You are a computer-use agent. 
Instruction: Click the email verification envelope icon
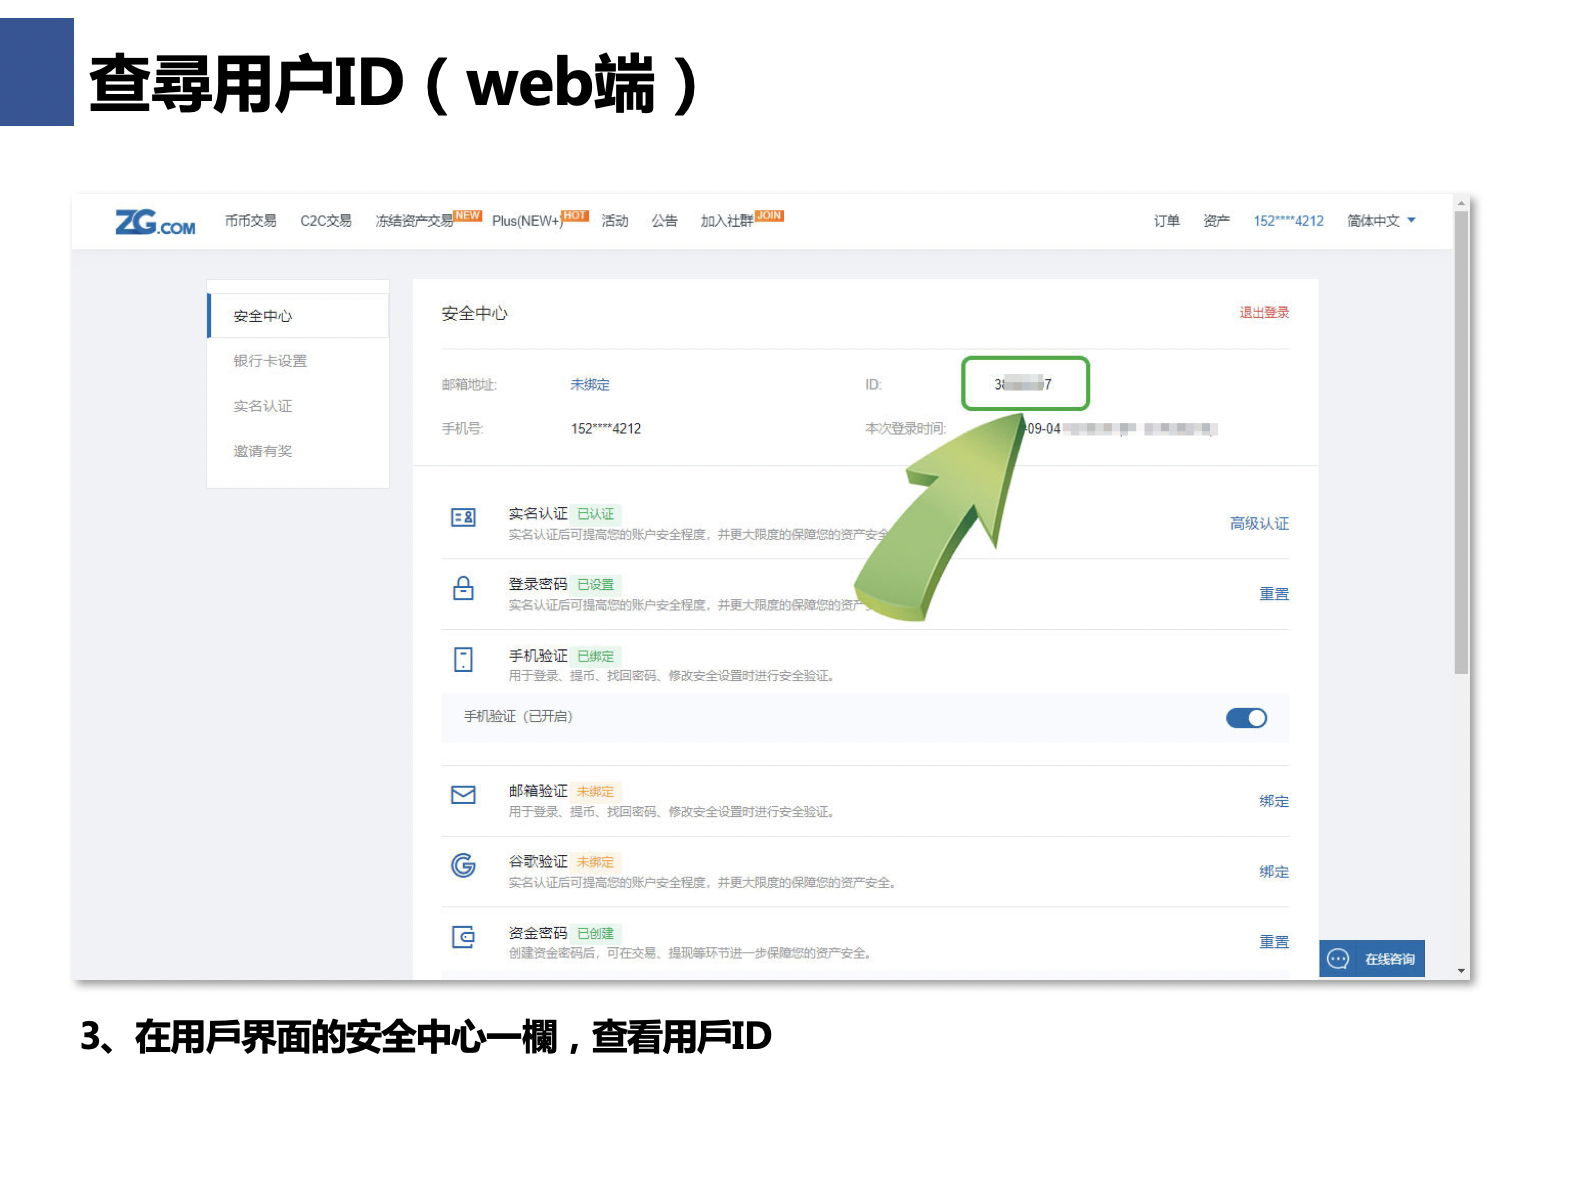(x=463, y=795)
